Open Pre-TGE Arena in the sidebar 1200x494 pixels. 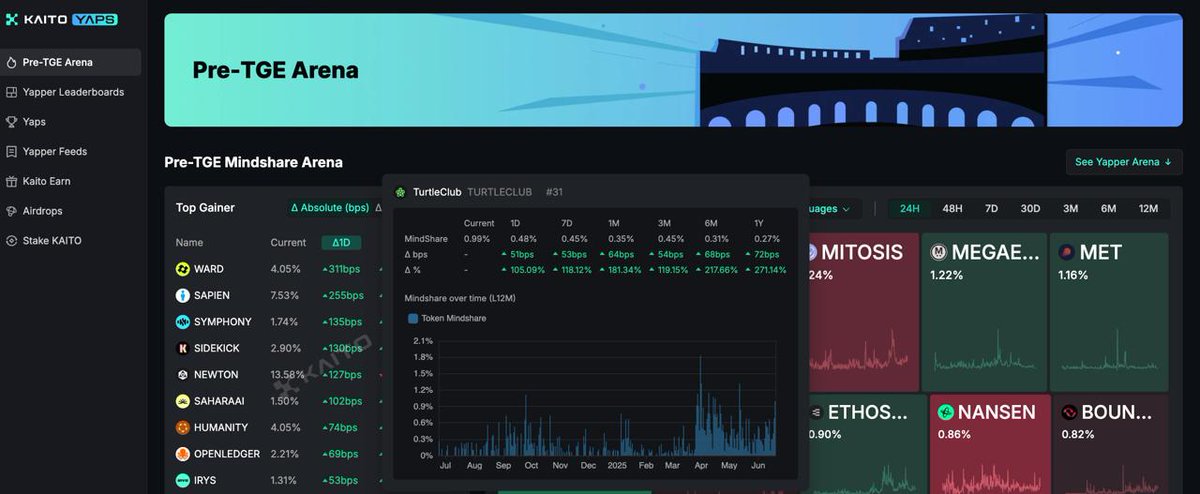tap(71, 62)
